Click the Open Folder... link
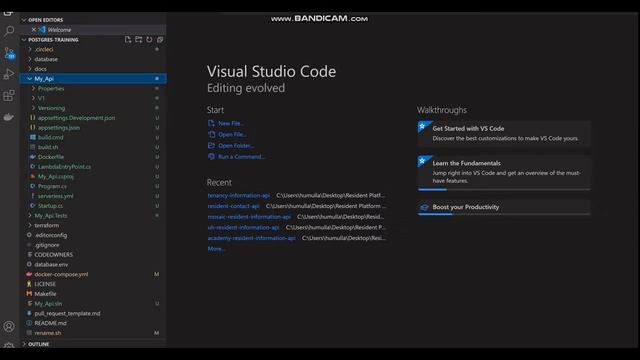 point(236,146)
